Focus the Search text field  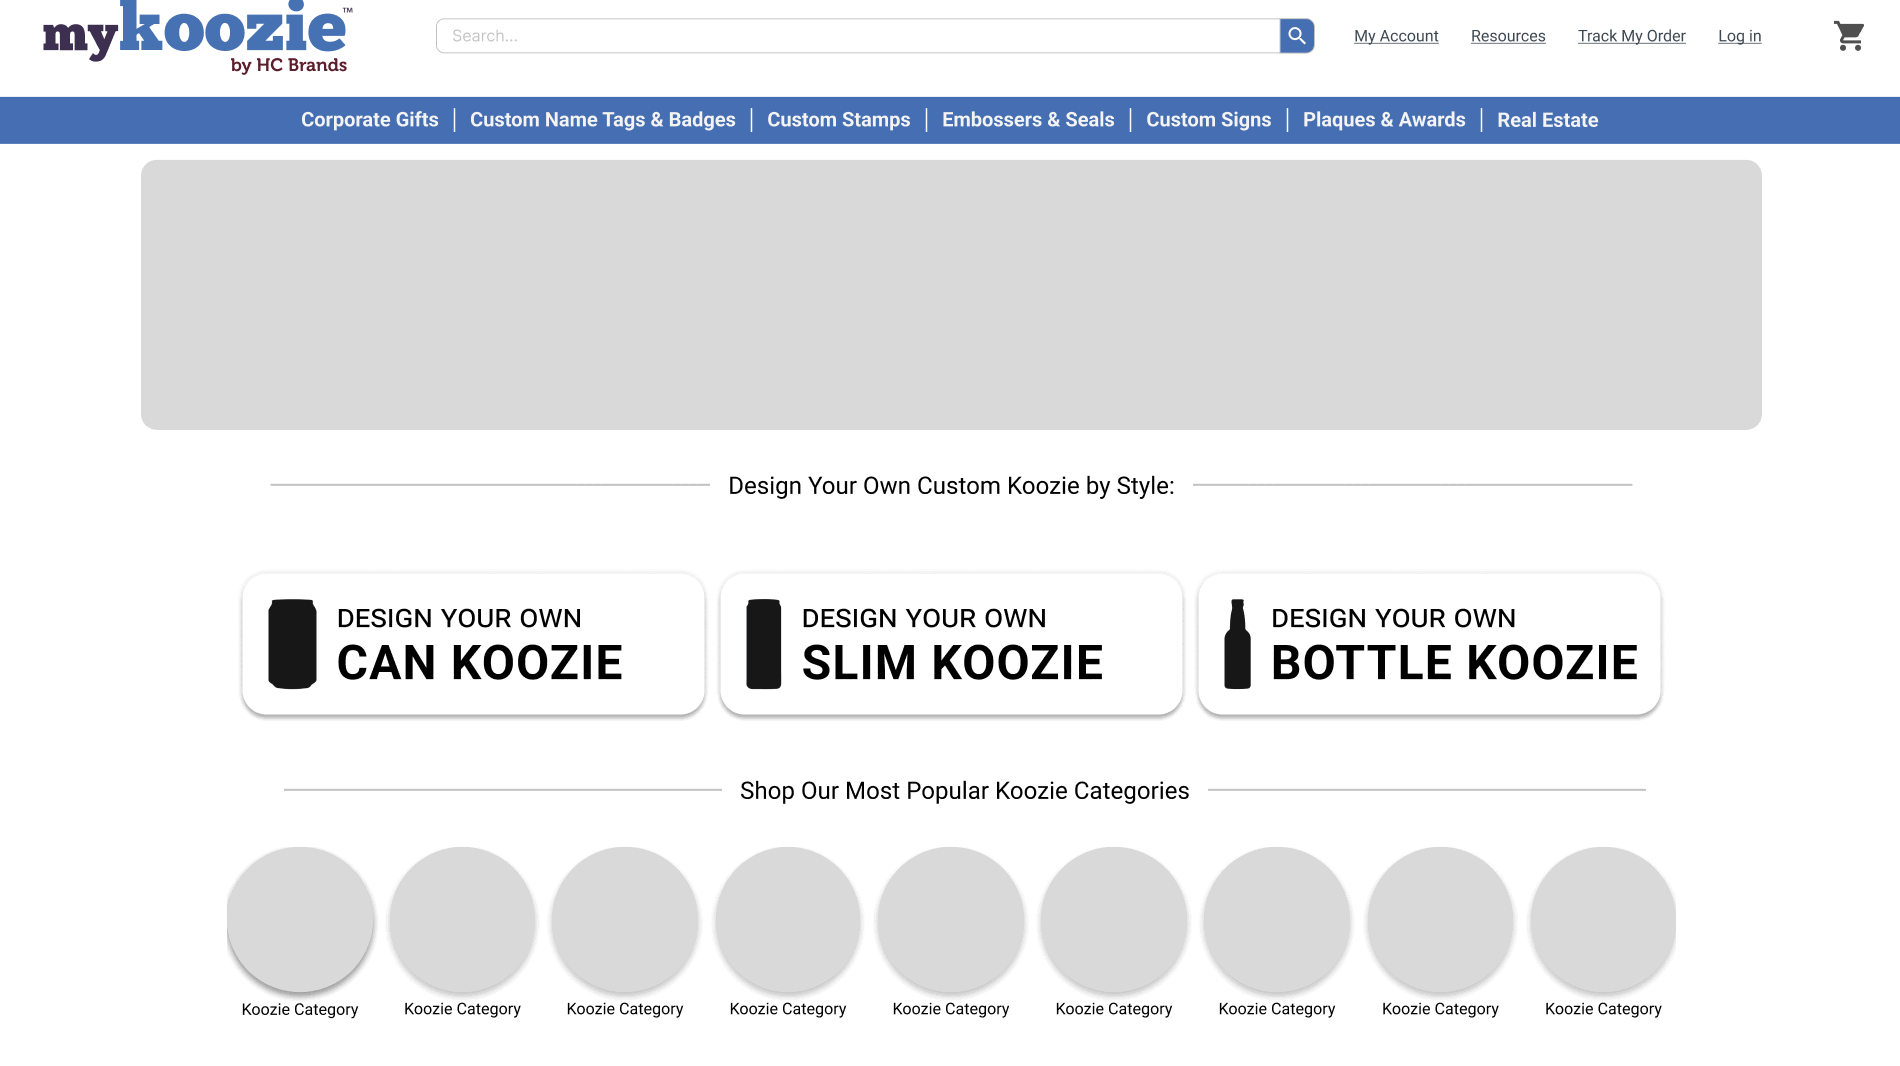pyautogui.click(x=858, y=36)
